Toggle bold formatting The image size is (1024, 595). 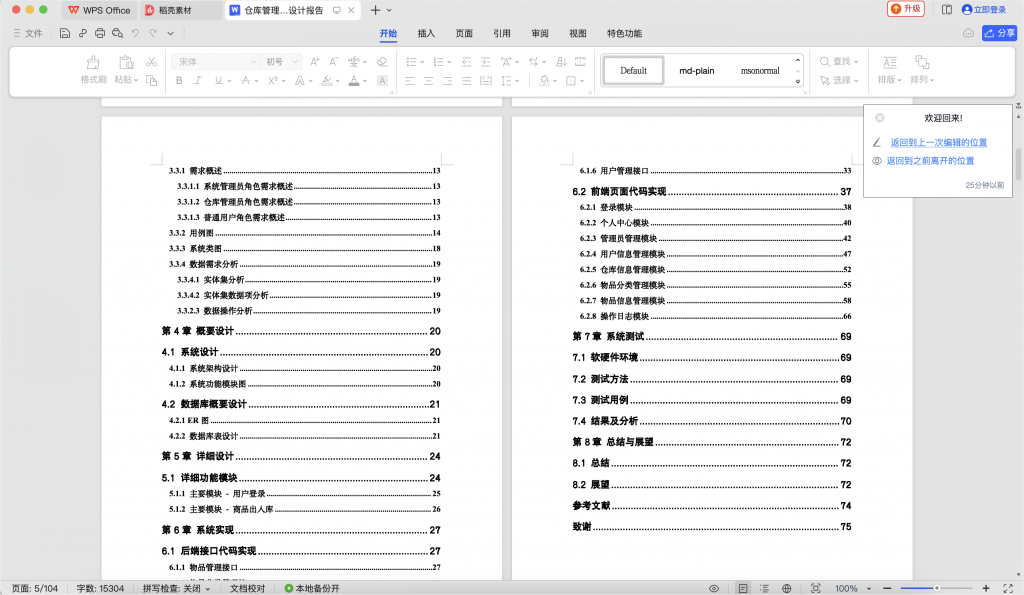[x=180, y=80]
